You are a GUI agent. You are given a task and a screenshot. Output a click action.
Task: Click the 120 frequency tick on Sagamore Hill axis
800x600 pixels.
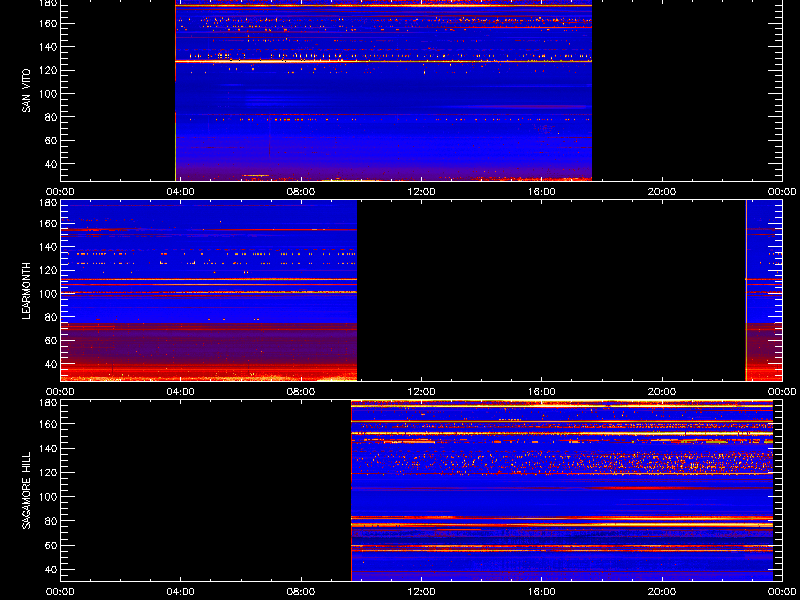(x=48, y=472)
